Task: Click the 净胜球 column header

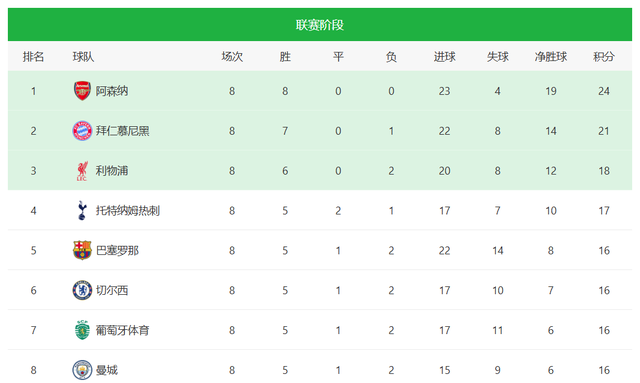Action: pos(551,56)
